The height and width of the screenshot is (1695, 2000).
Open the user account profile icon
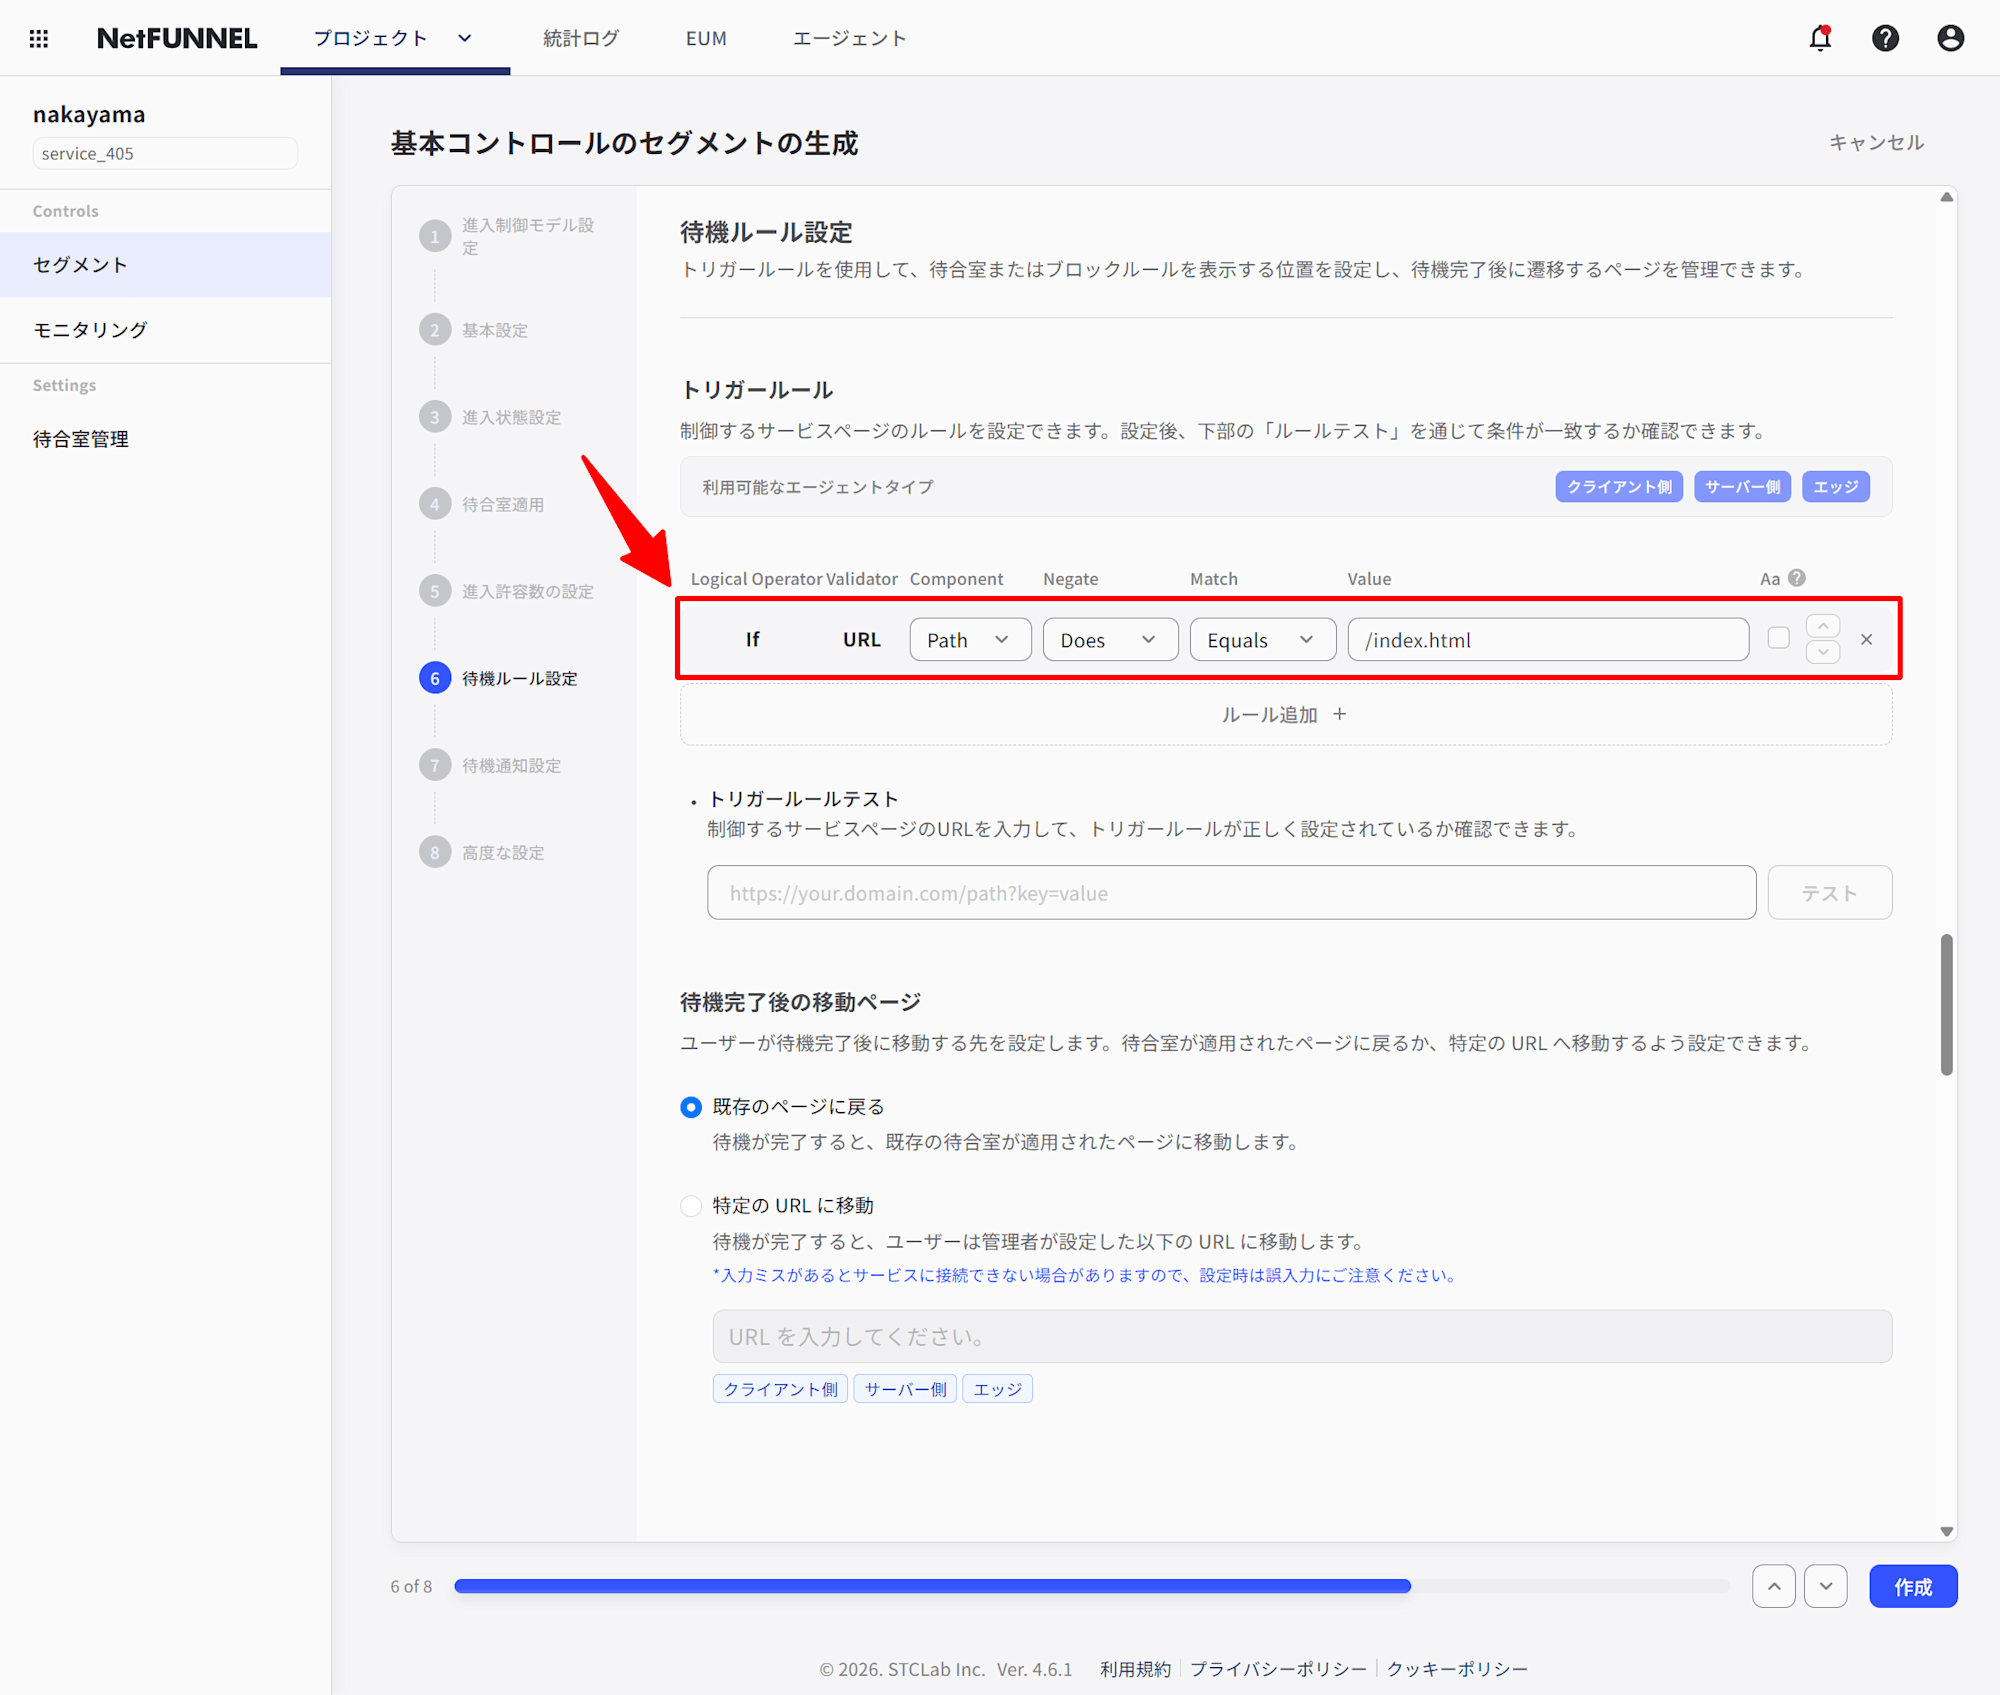[x=1950, y=38]
